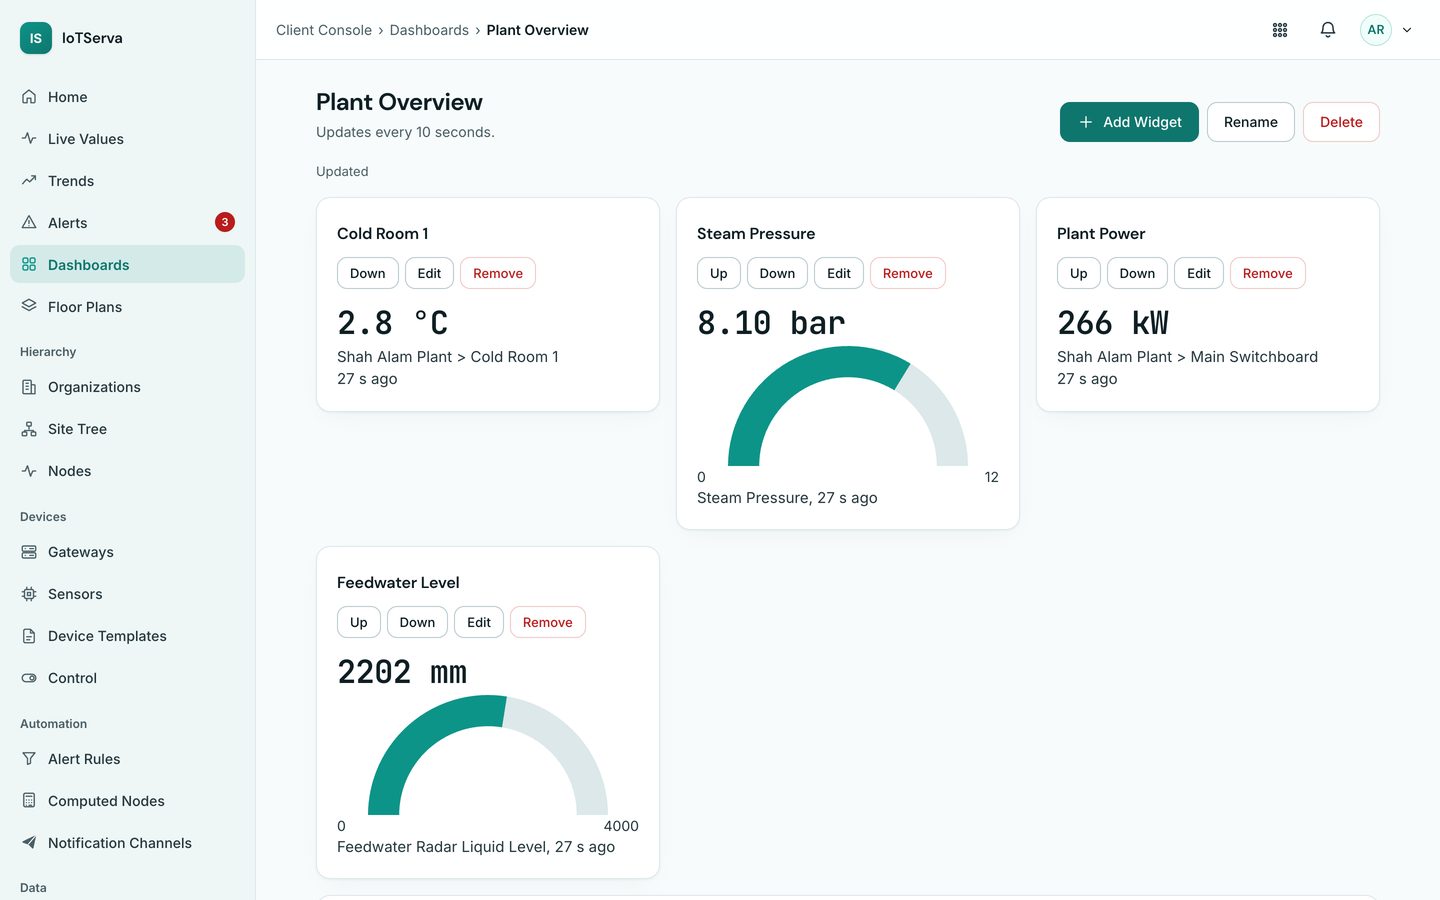Click the Dashboards grid icon in sidebar
The image size is (1440, 900).
point(29,265)
